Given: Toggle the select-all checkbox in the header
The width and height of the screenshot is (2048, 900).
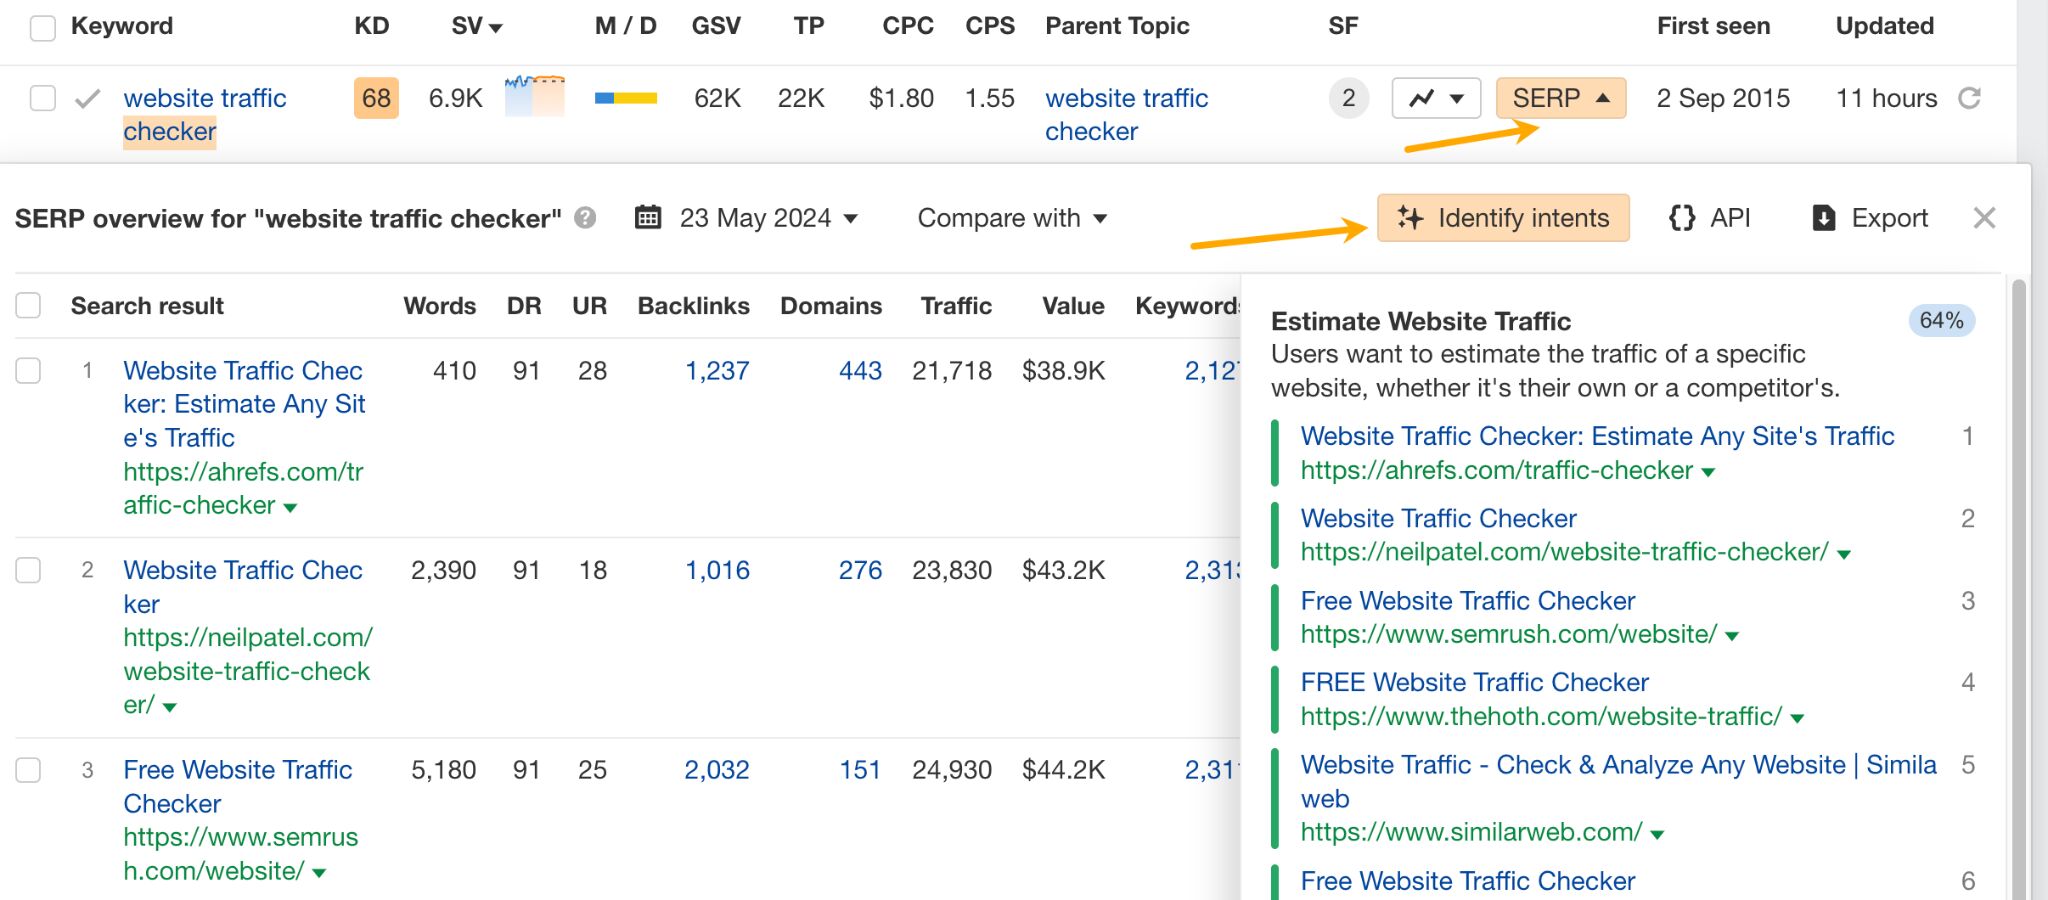Looking at the screenshot, I should 41,27.
